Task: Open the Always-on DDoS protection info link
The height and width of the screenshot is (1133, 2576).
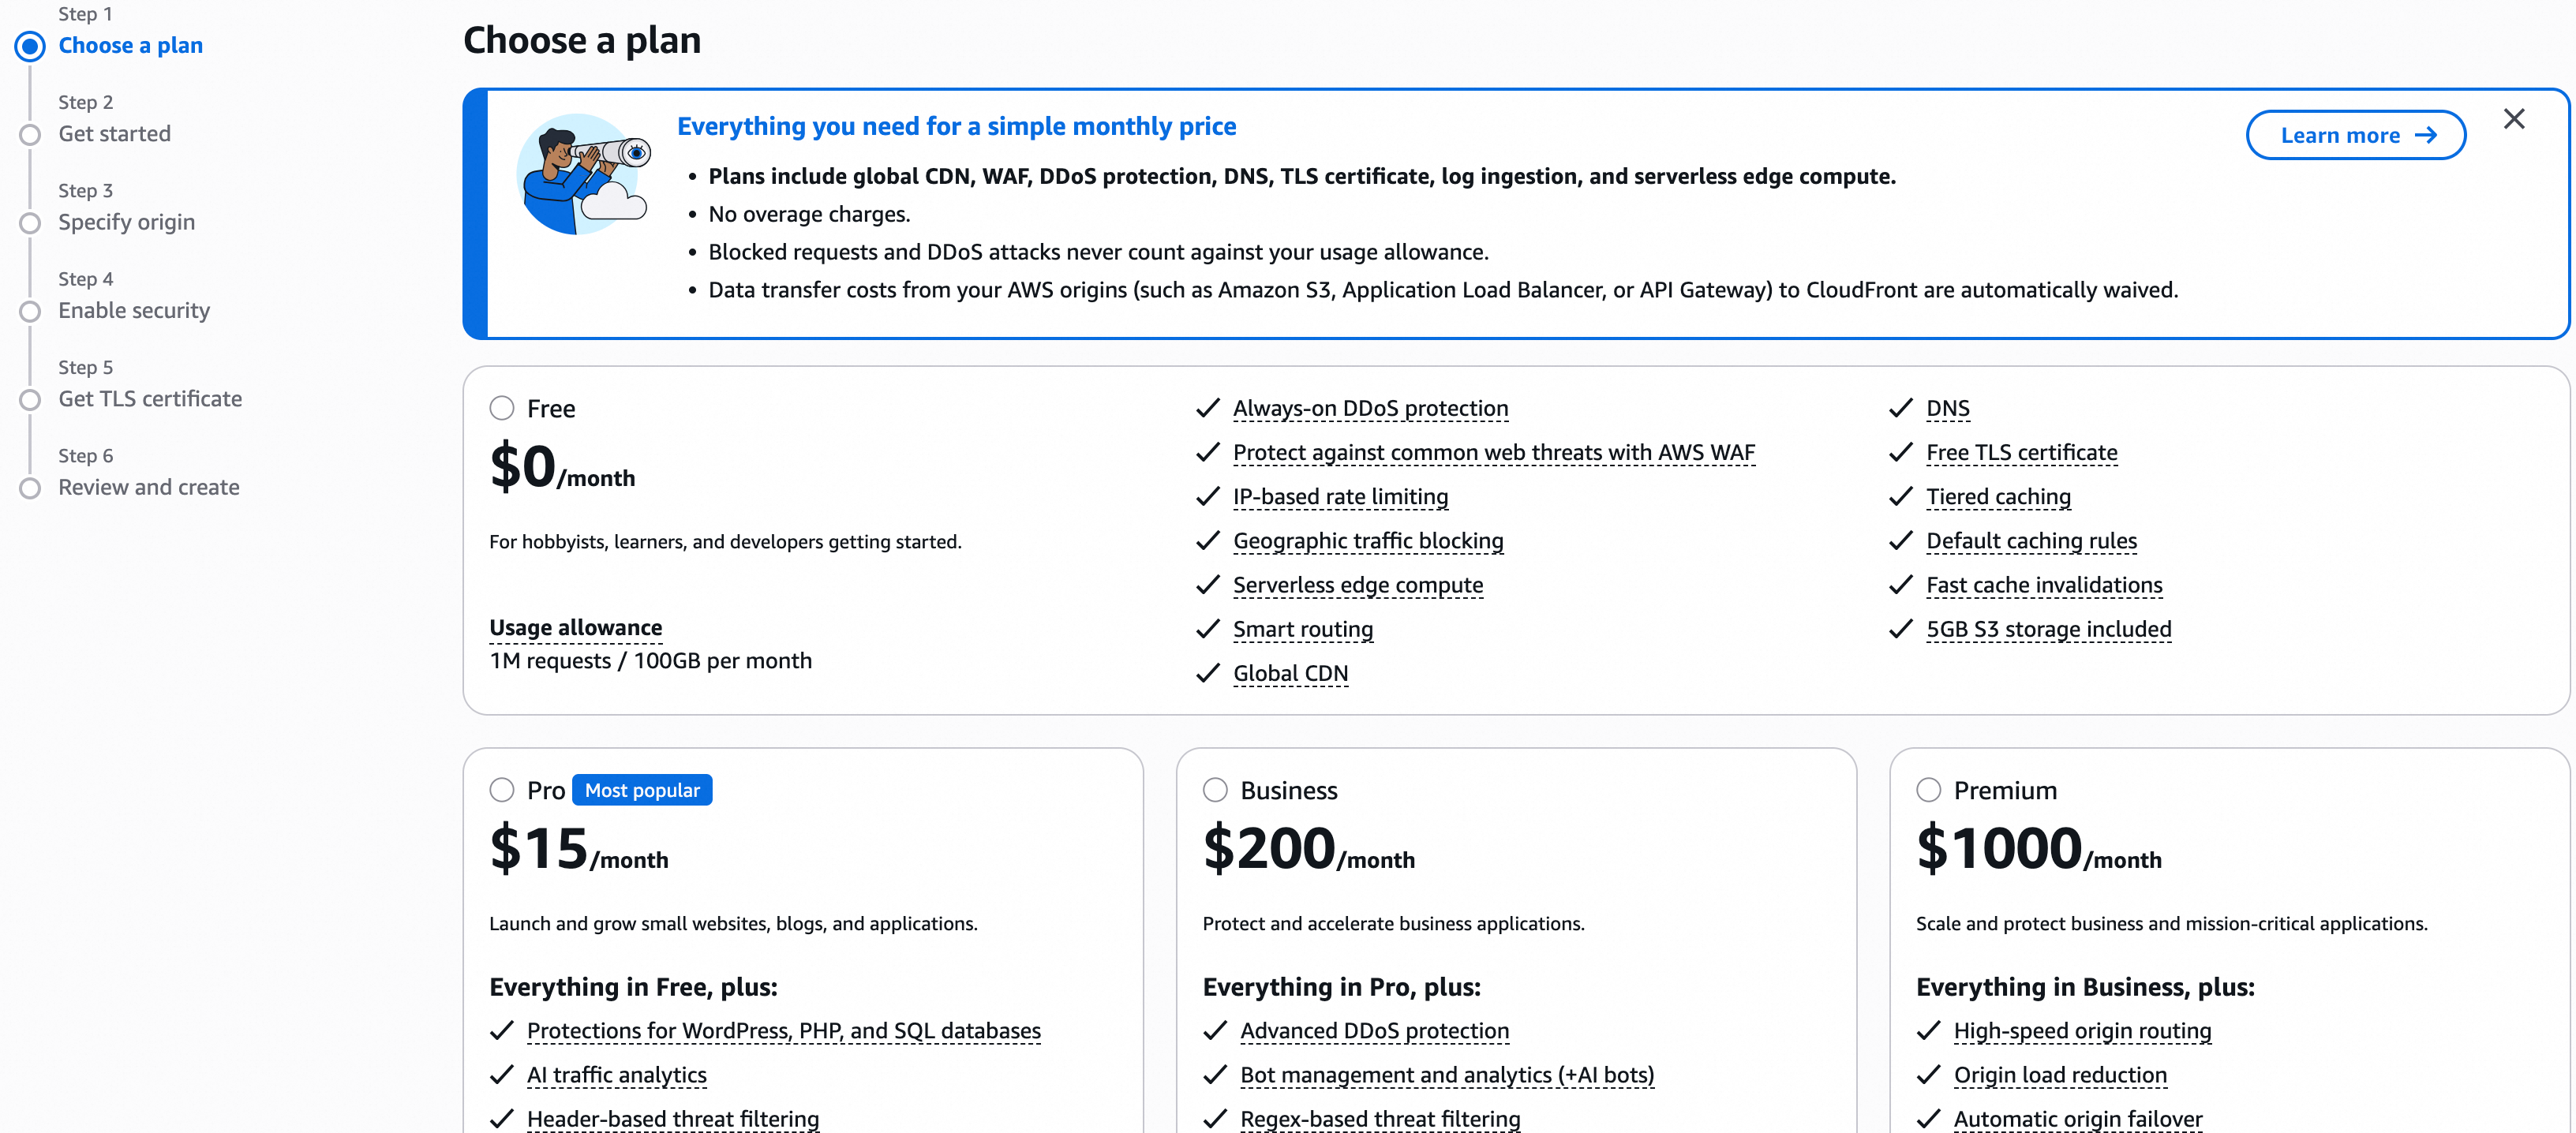Action: tap(1370, 408)
